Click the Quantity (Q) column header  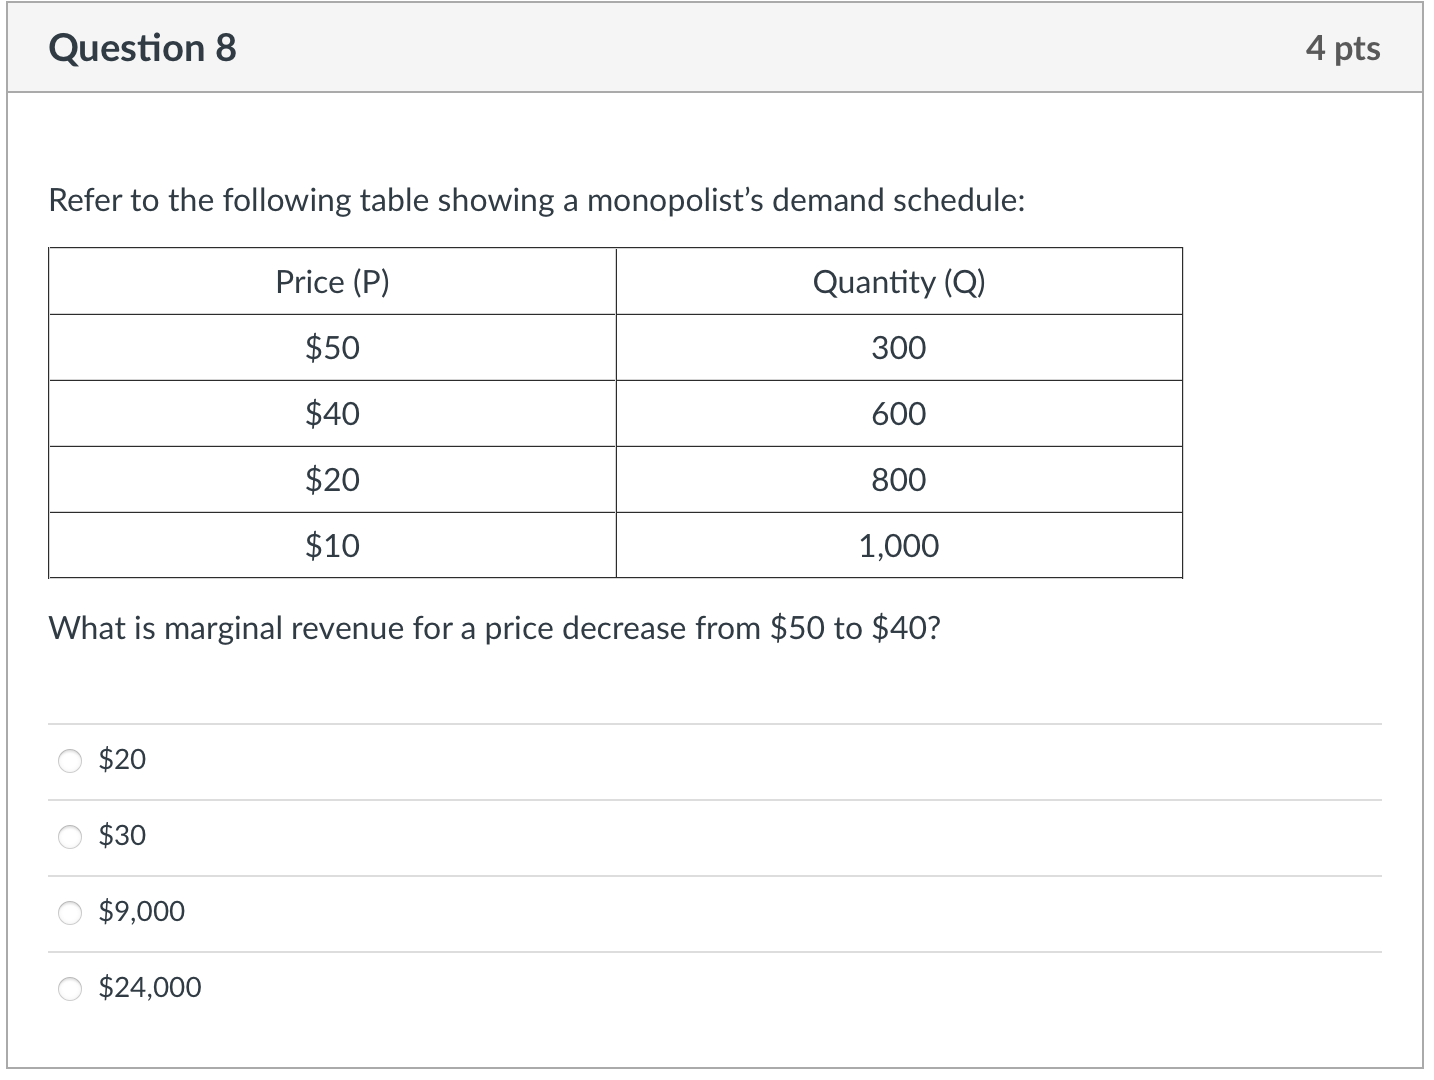pyautogui.click(x=899, y=282)
